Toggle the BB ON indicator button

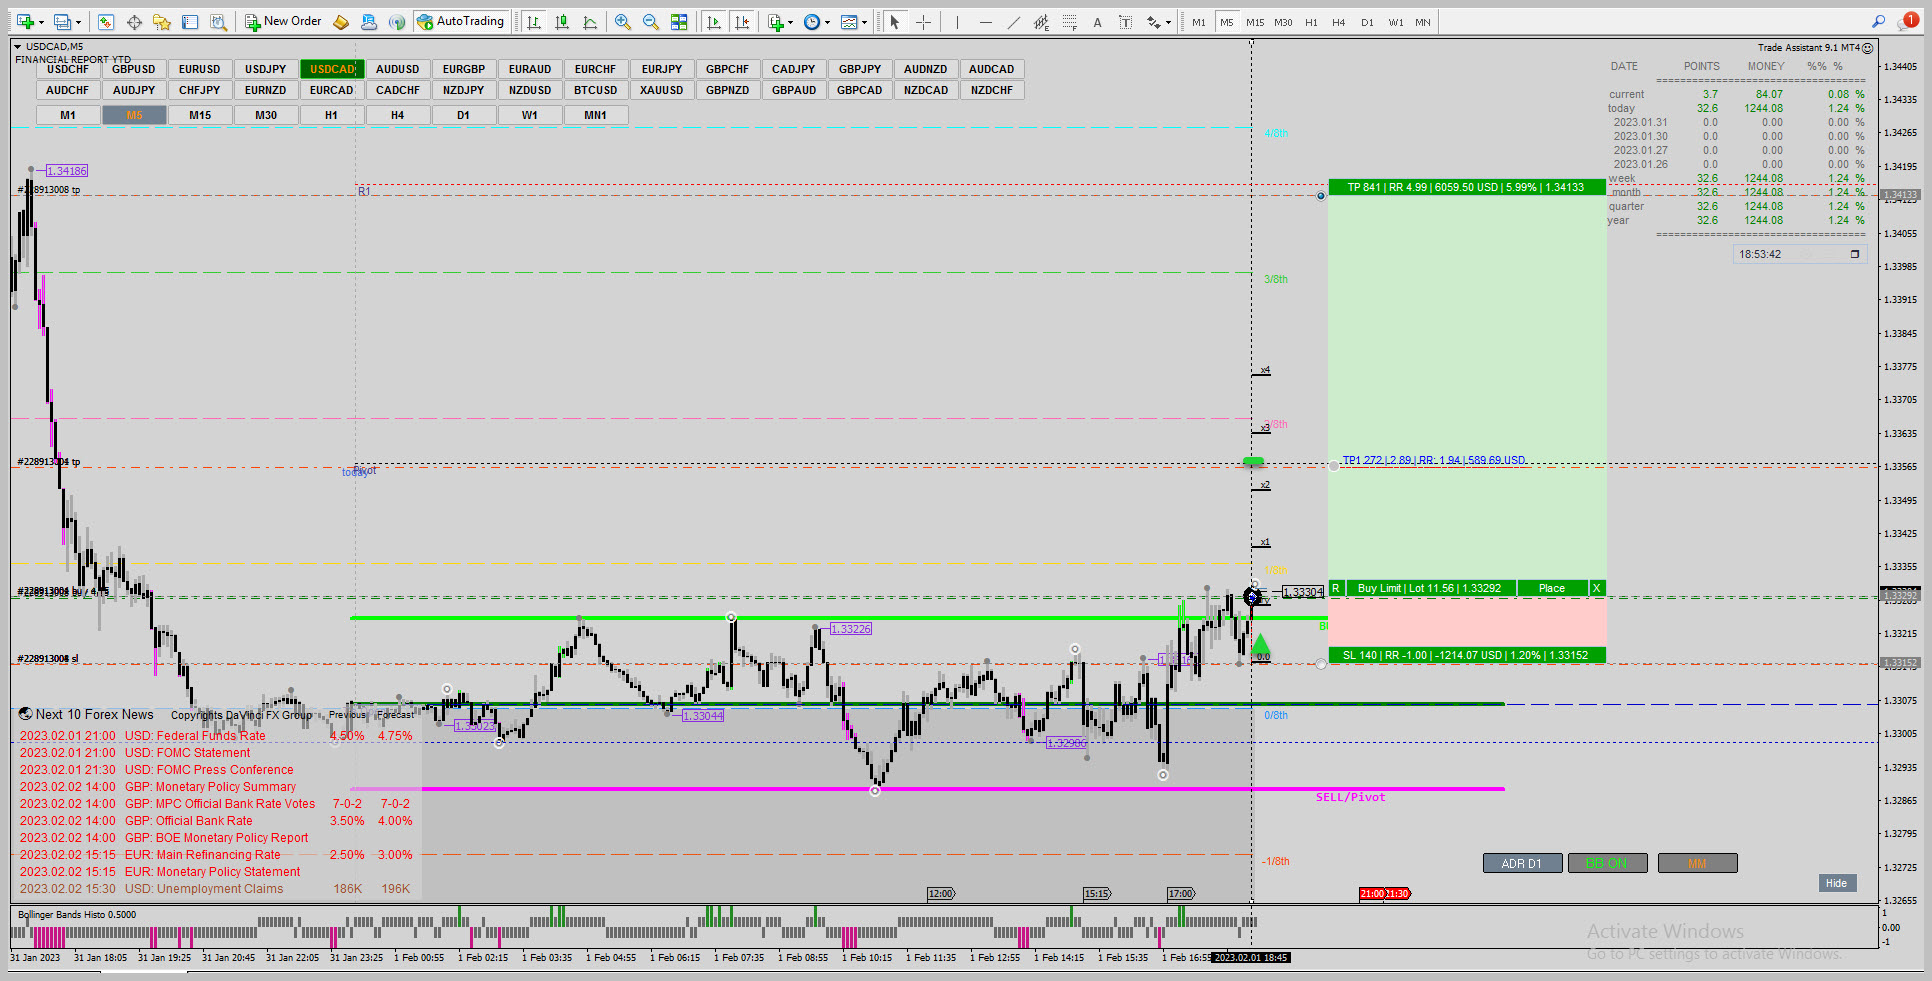coord(1607,863)
